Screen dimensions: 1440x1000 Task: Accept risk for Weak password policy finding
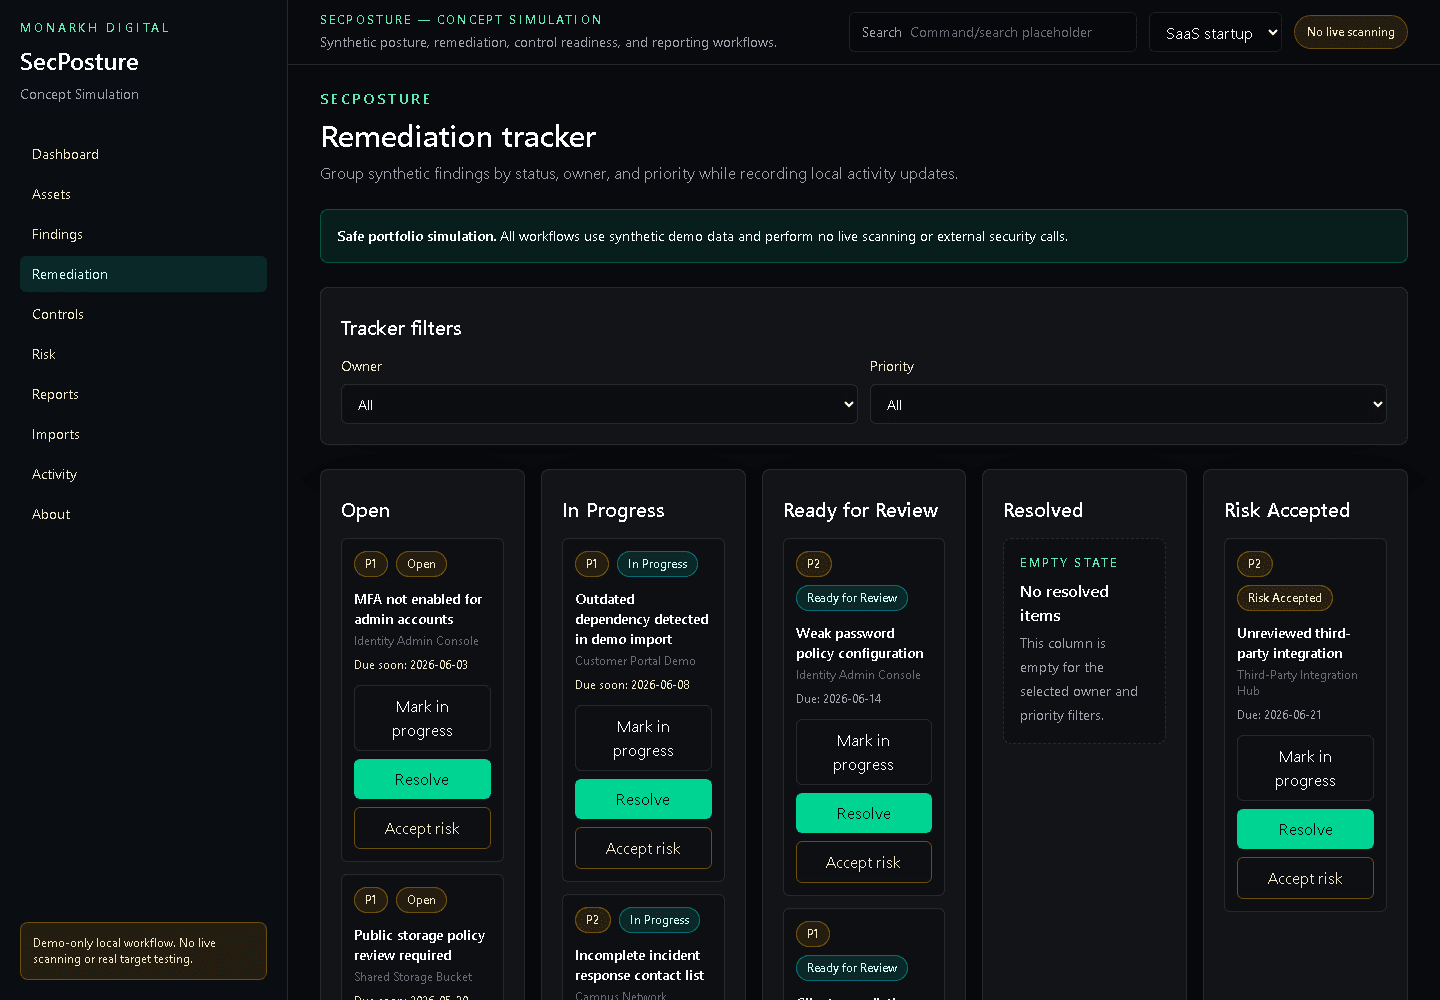(x=864, y=862)
